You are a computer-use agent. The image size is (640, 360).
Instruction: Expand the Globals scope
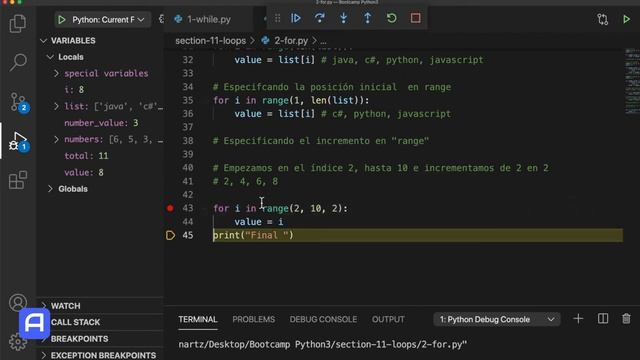coord(50,189)
